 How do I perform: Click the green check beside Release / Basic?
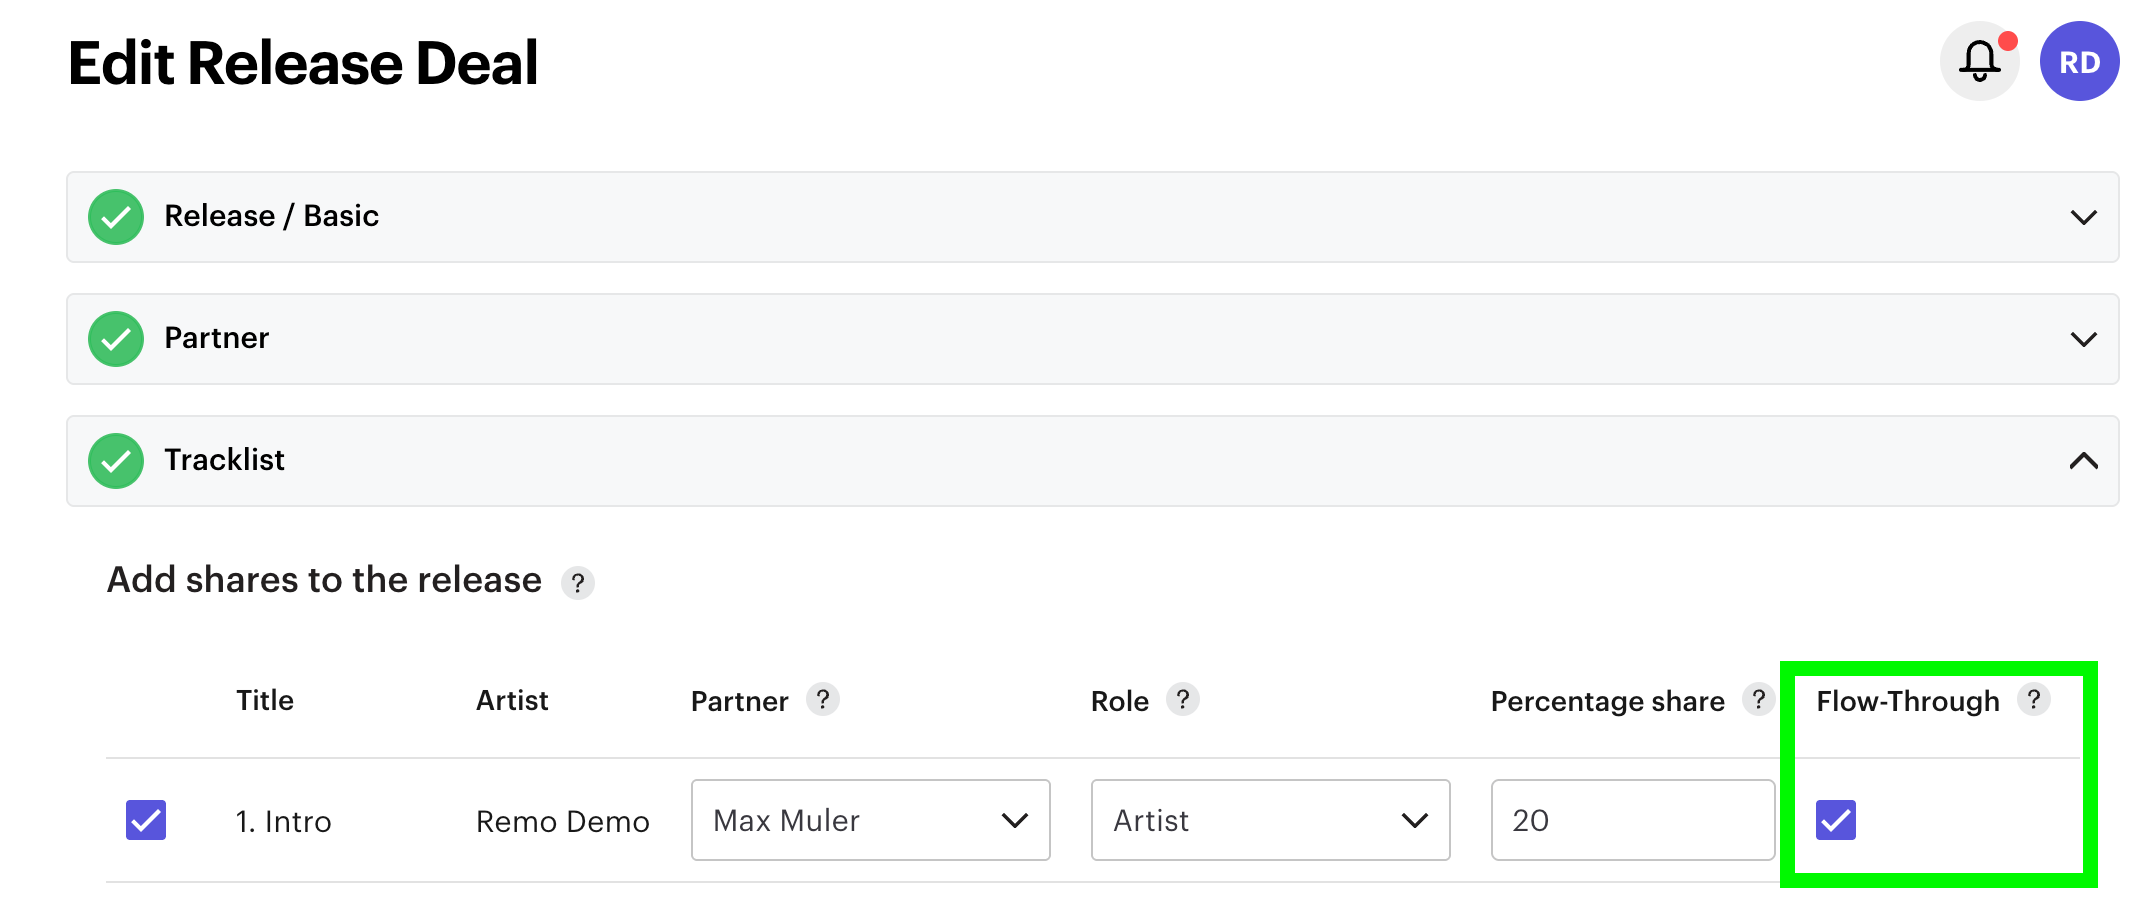click(x=116, y=217)
